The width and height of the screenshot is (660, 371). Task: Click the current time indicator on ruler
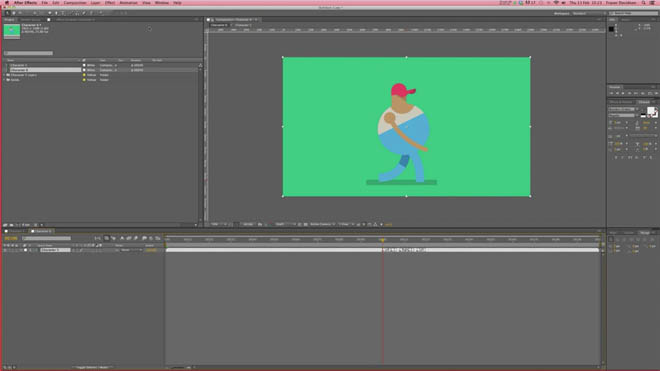(x=383, y=240)
